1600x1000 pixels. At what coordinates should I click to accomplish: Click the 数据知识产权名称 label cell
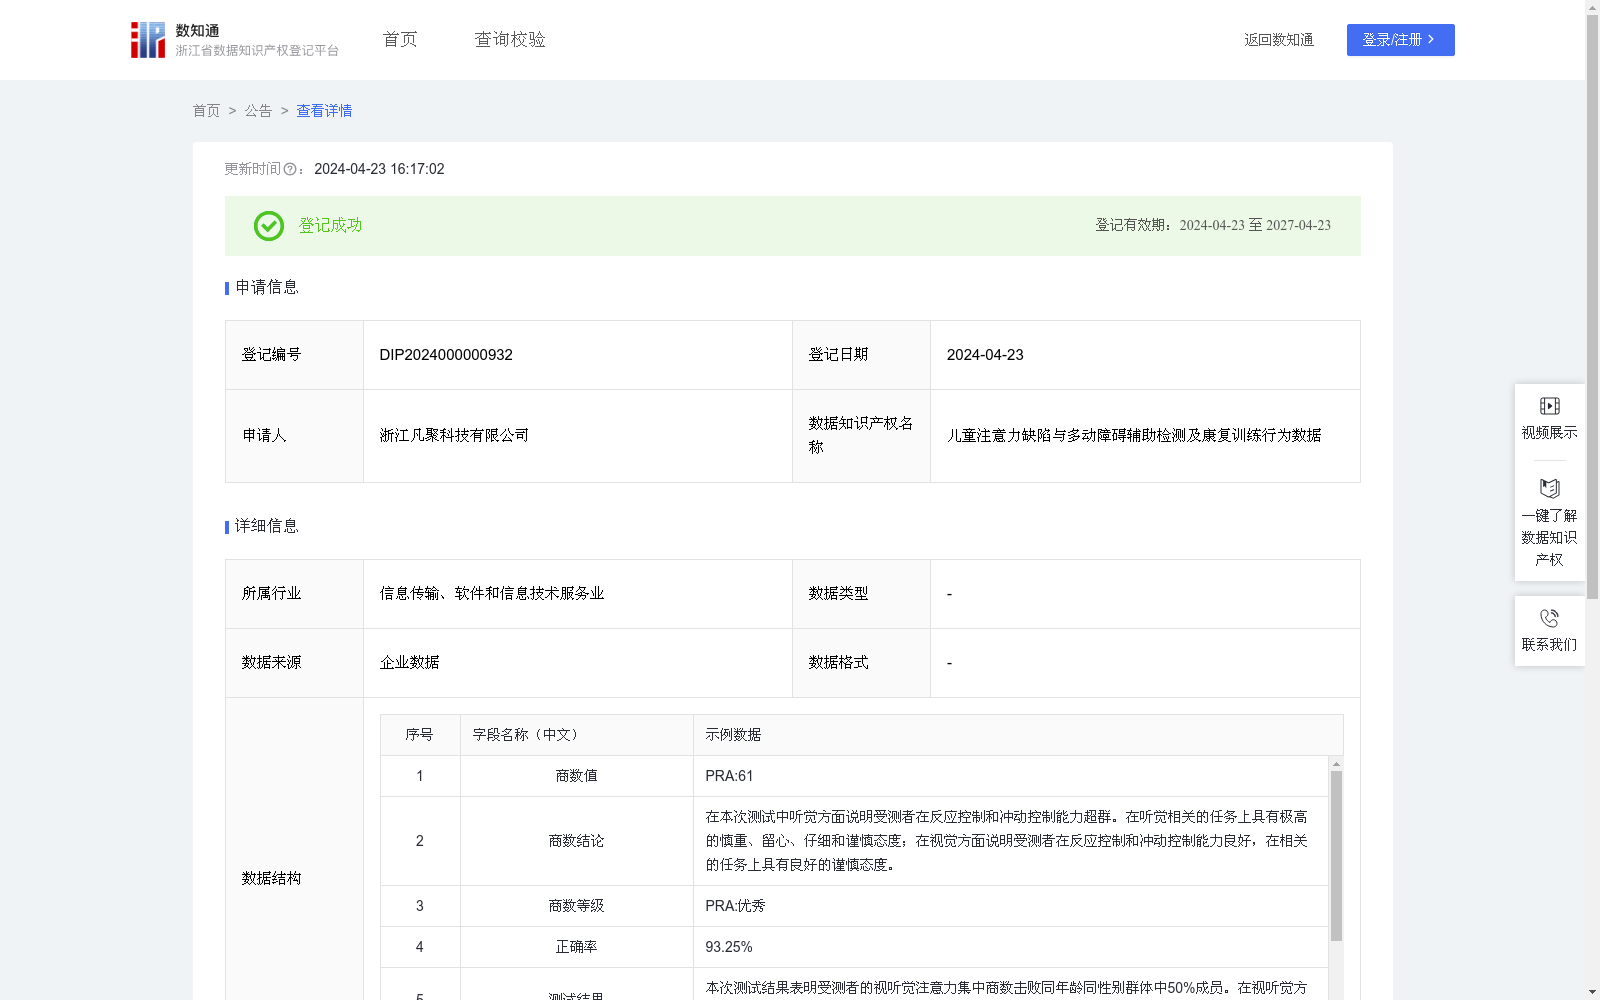pos(861,436)
